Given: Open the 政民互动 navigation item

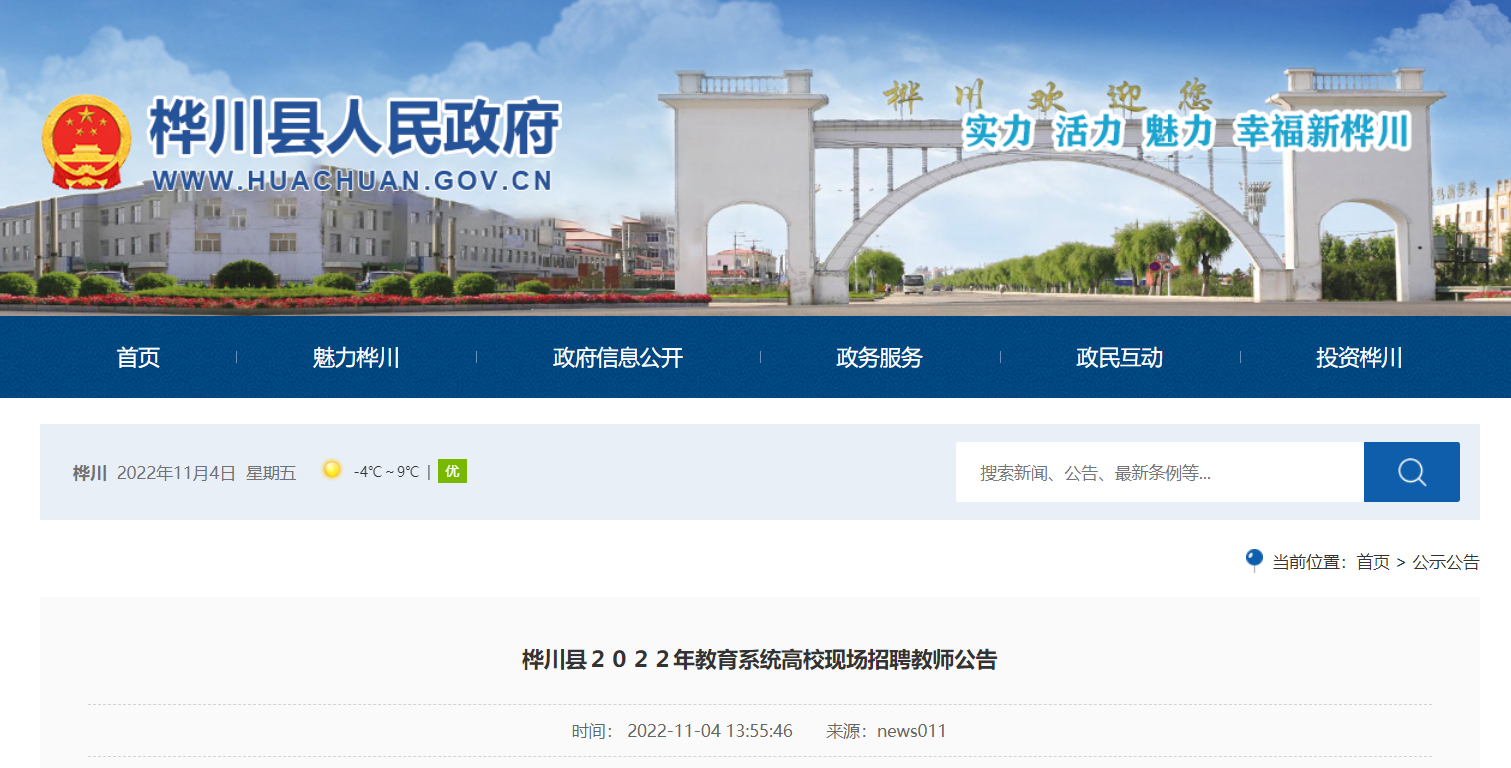Looking at the screenshot, I should click(x=1119, y=357).
